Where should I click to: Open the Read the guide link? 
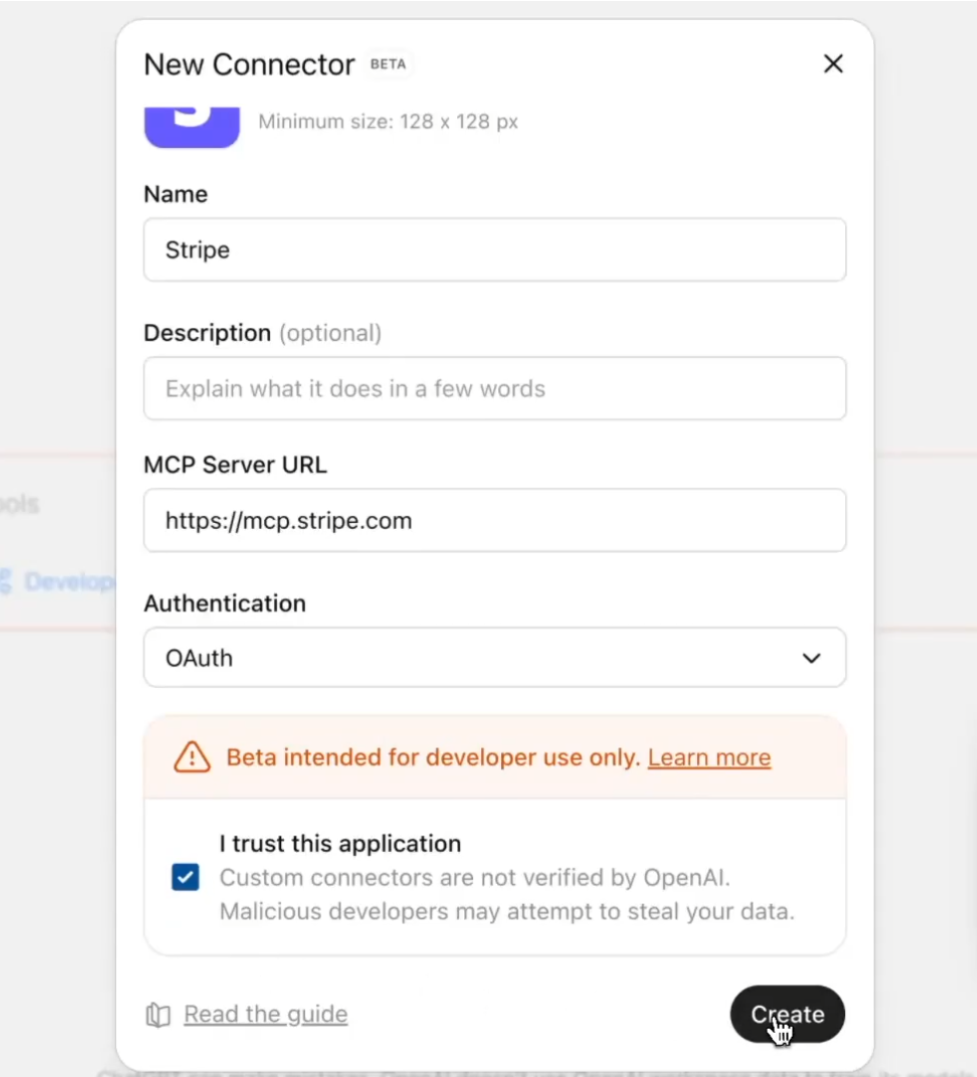click(x=265, y=1014)
